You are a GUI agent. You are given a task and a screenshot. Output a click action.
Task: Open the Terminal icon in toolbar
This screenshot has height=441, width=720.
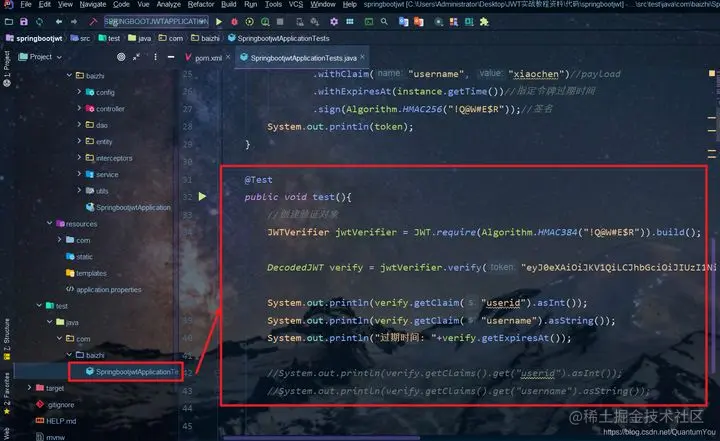369,22
